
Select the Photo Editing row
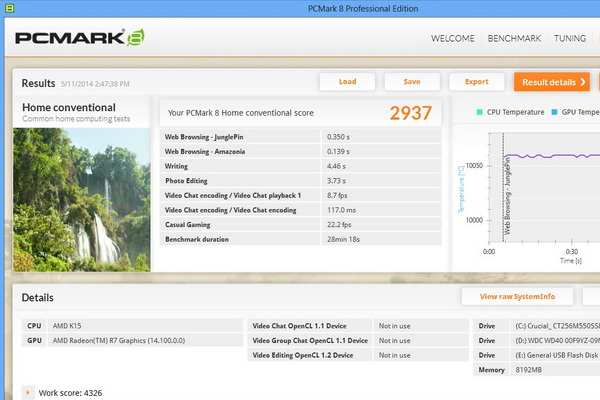click(300, 181)
